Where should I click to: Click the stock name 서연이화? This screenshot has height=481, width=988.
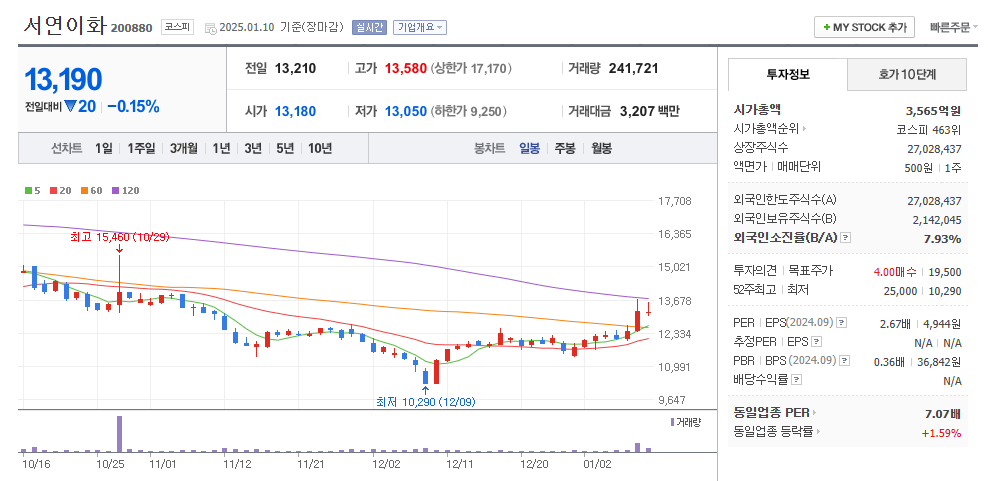pyautogui.click(x=64, y=26)
